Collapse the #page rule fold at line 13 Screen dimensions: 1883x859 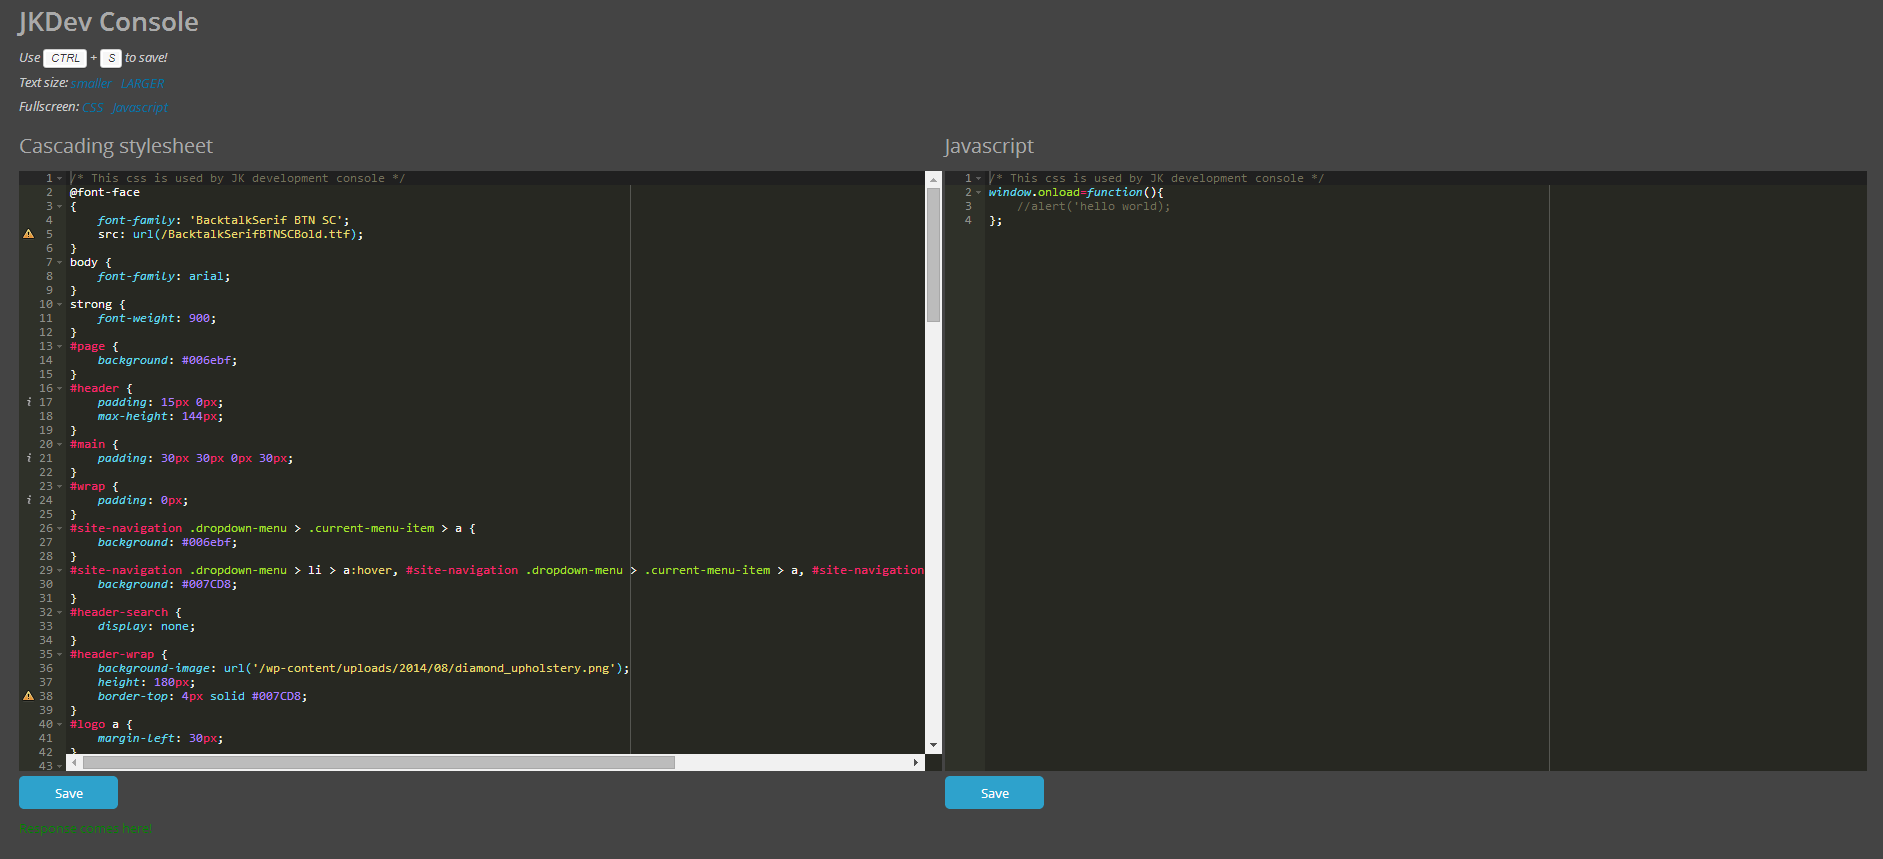(60, 347)
